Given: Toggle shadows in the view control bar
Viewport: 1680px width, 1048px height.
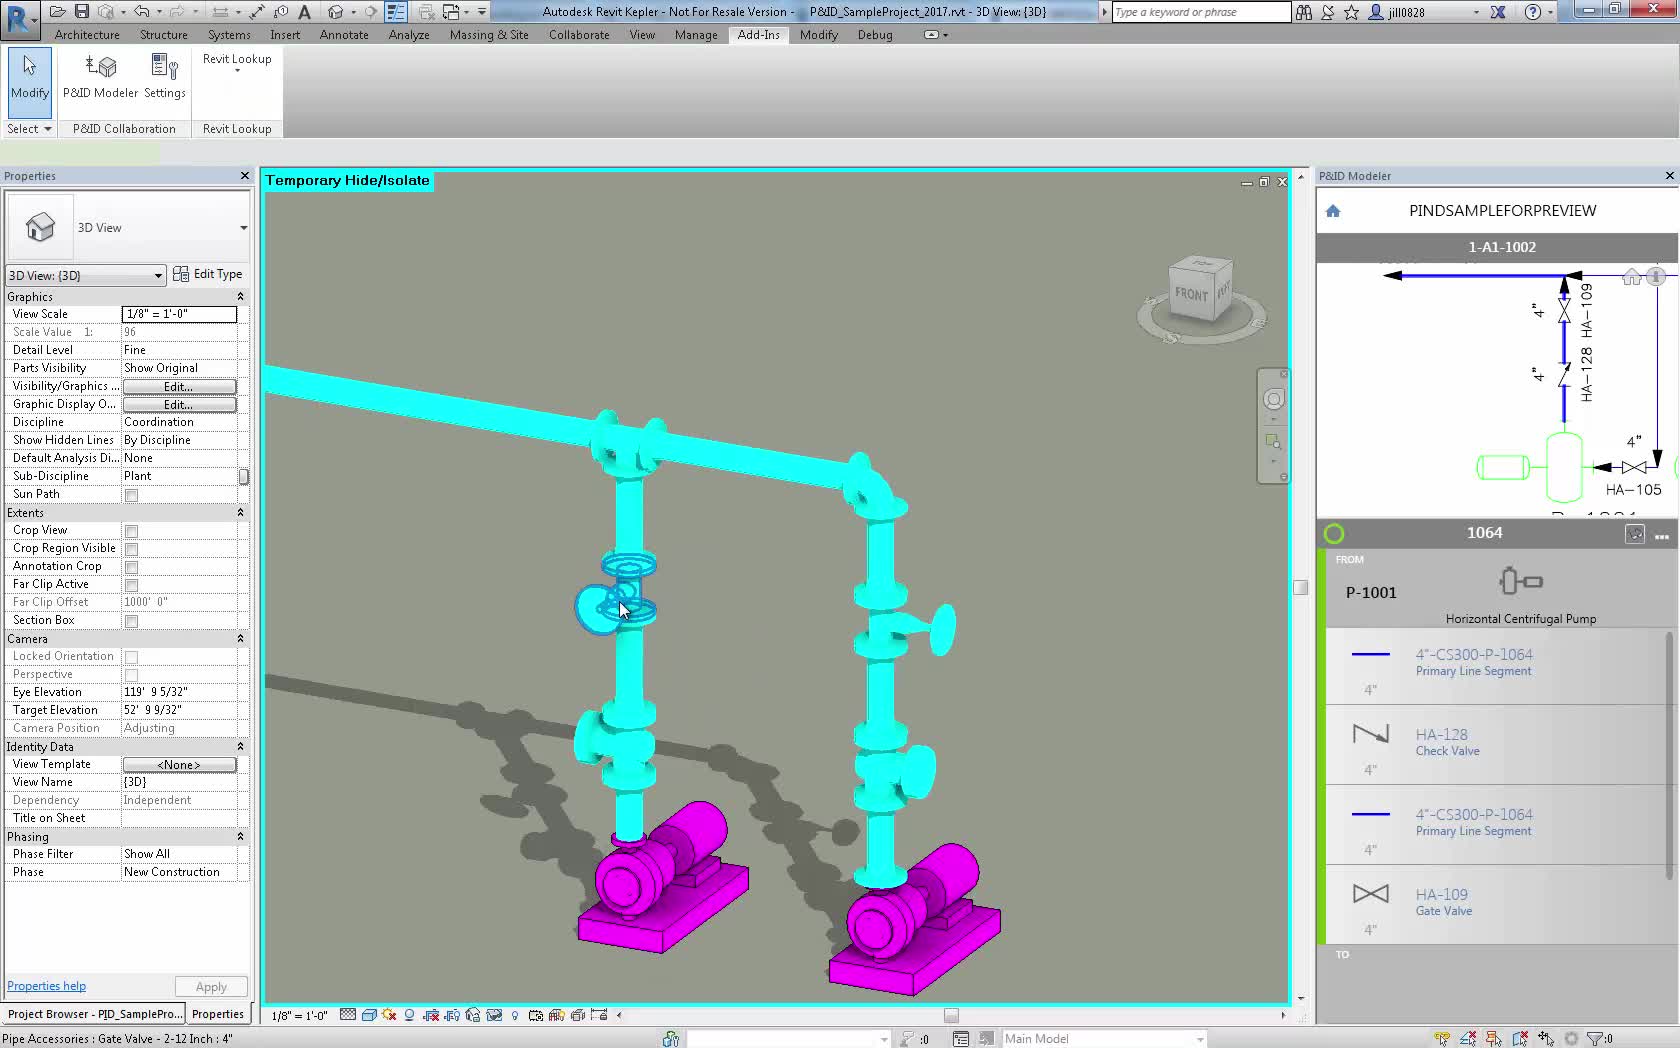Looking at the screenshot, I should click(409, 1015).
